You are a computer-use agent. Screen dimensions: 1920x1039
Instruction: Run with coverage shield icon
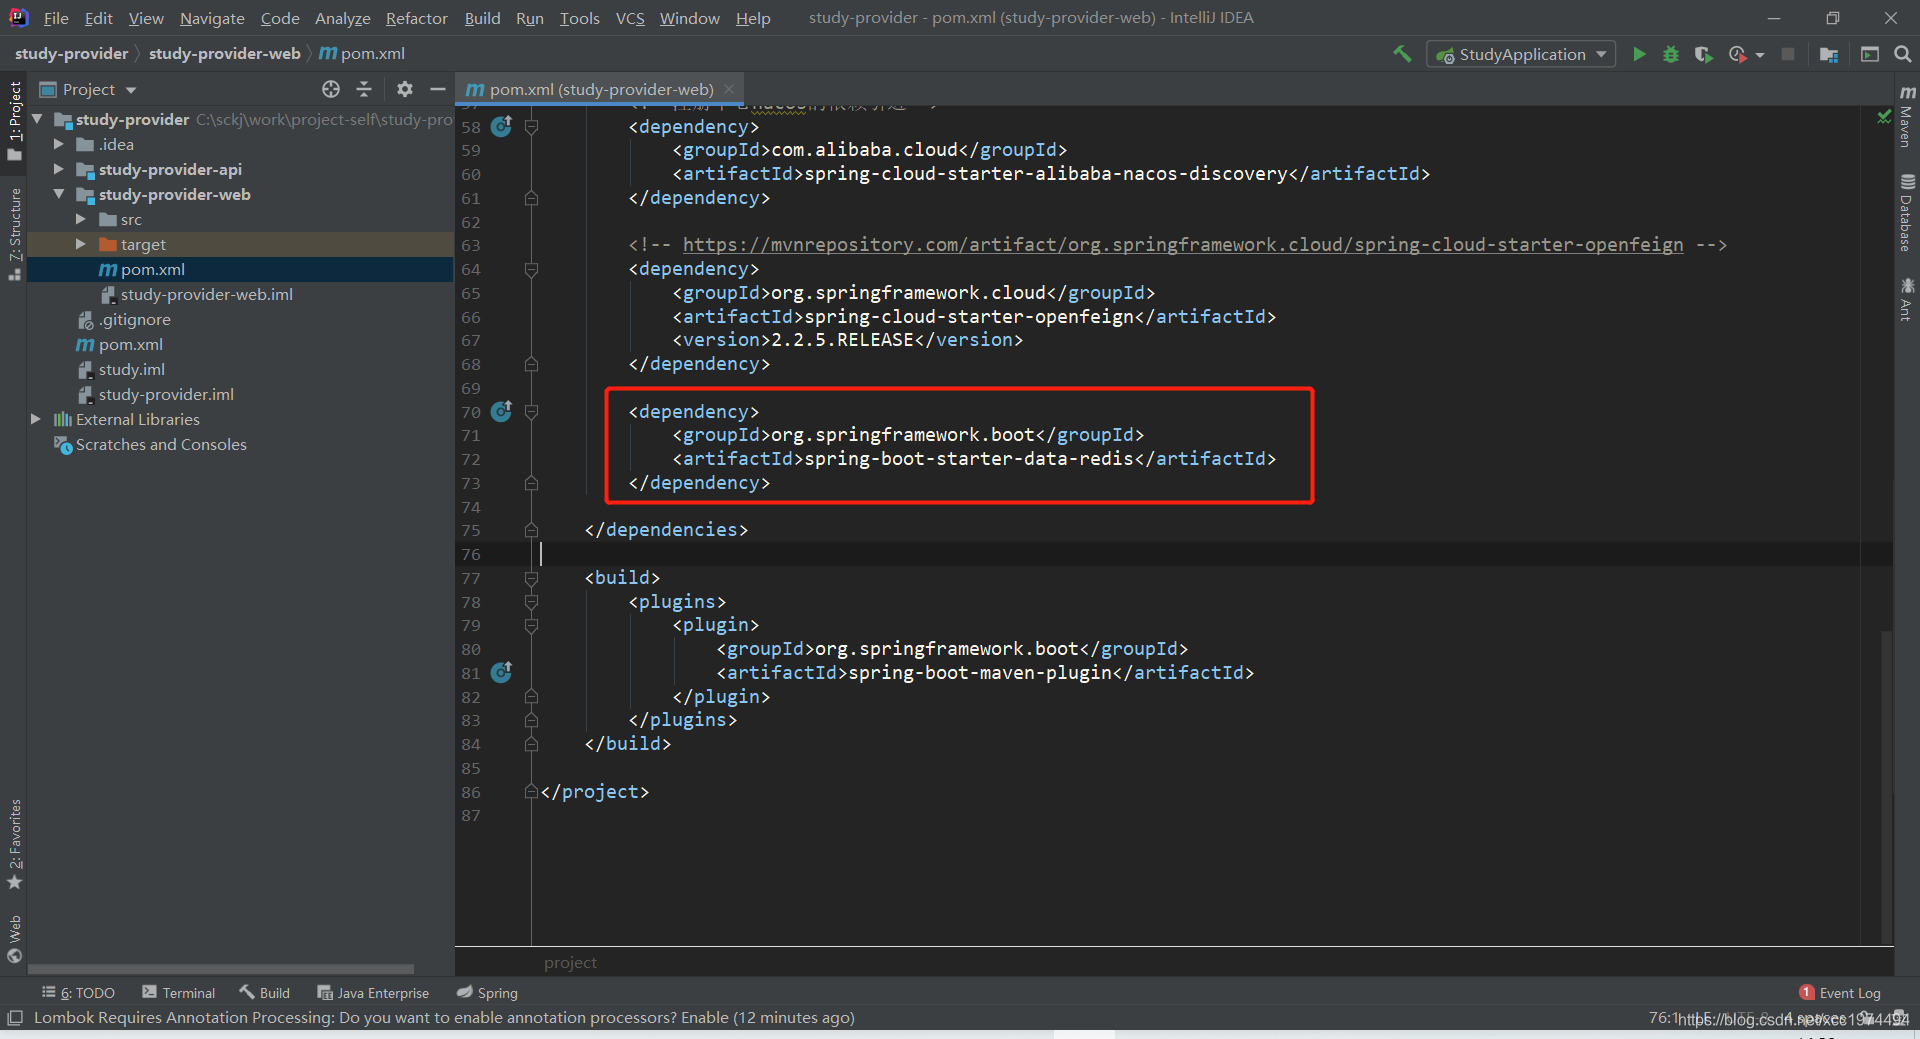[x=1703, y=54]
